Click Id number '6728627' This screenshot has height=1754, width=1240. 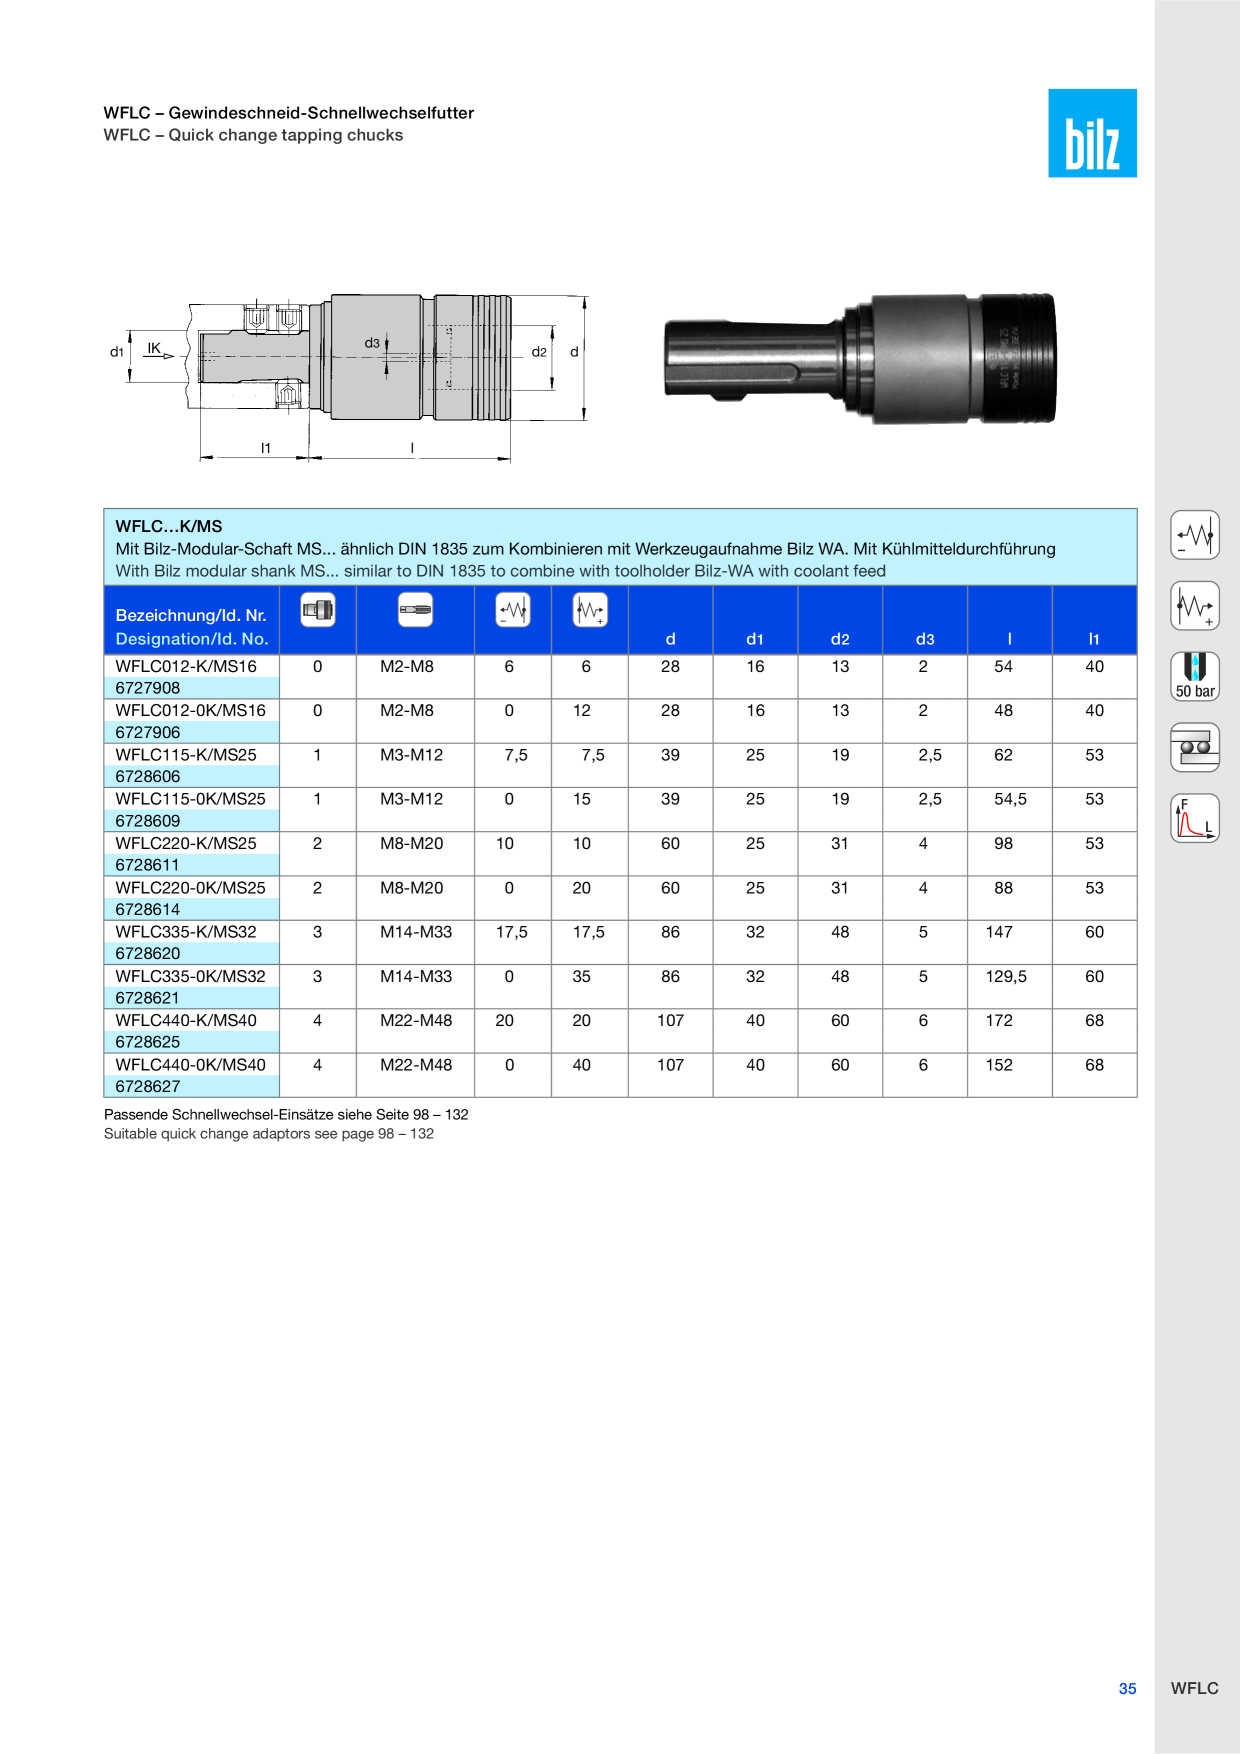click(x=148, y=1087)
